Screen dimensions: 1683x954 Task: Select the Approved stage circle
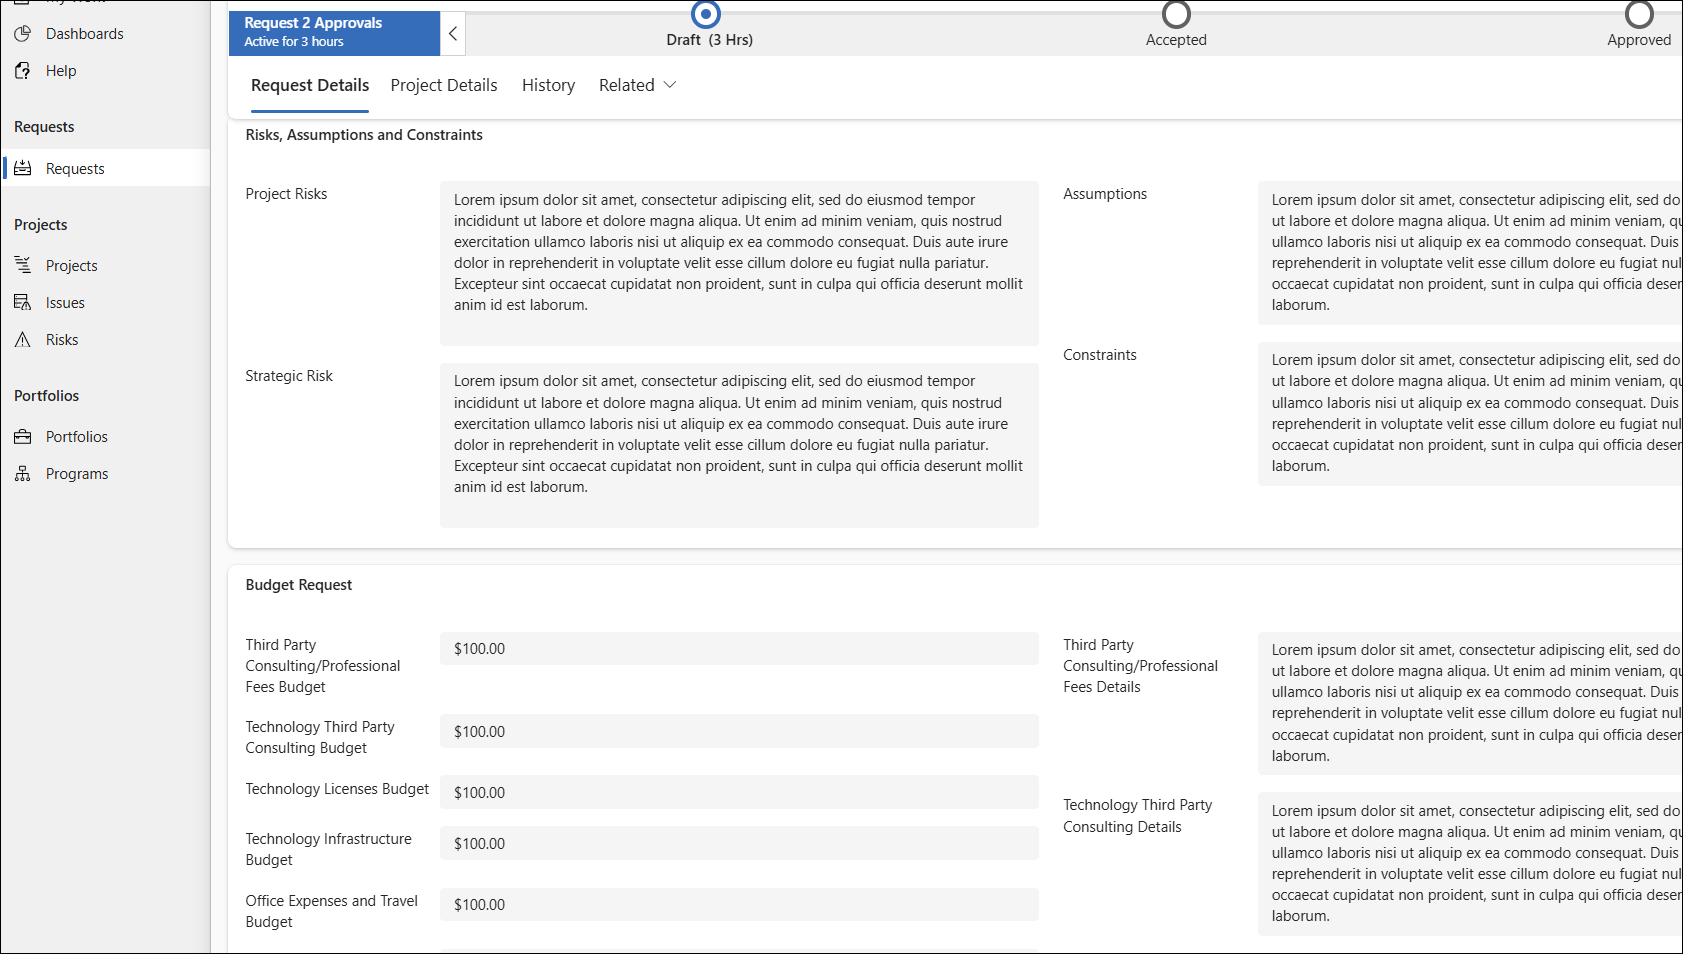click(1639, 14)
